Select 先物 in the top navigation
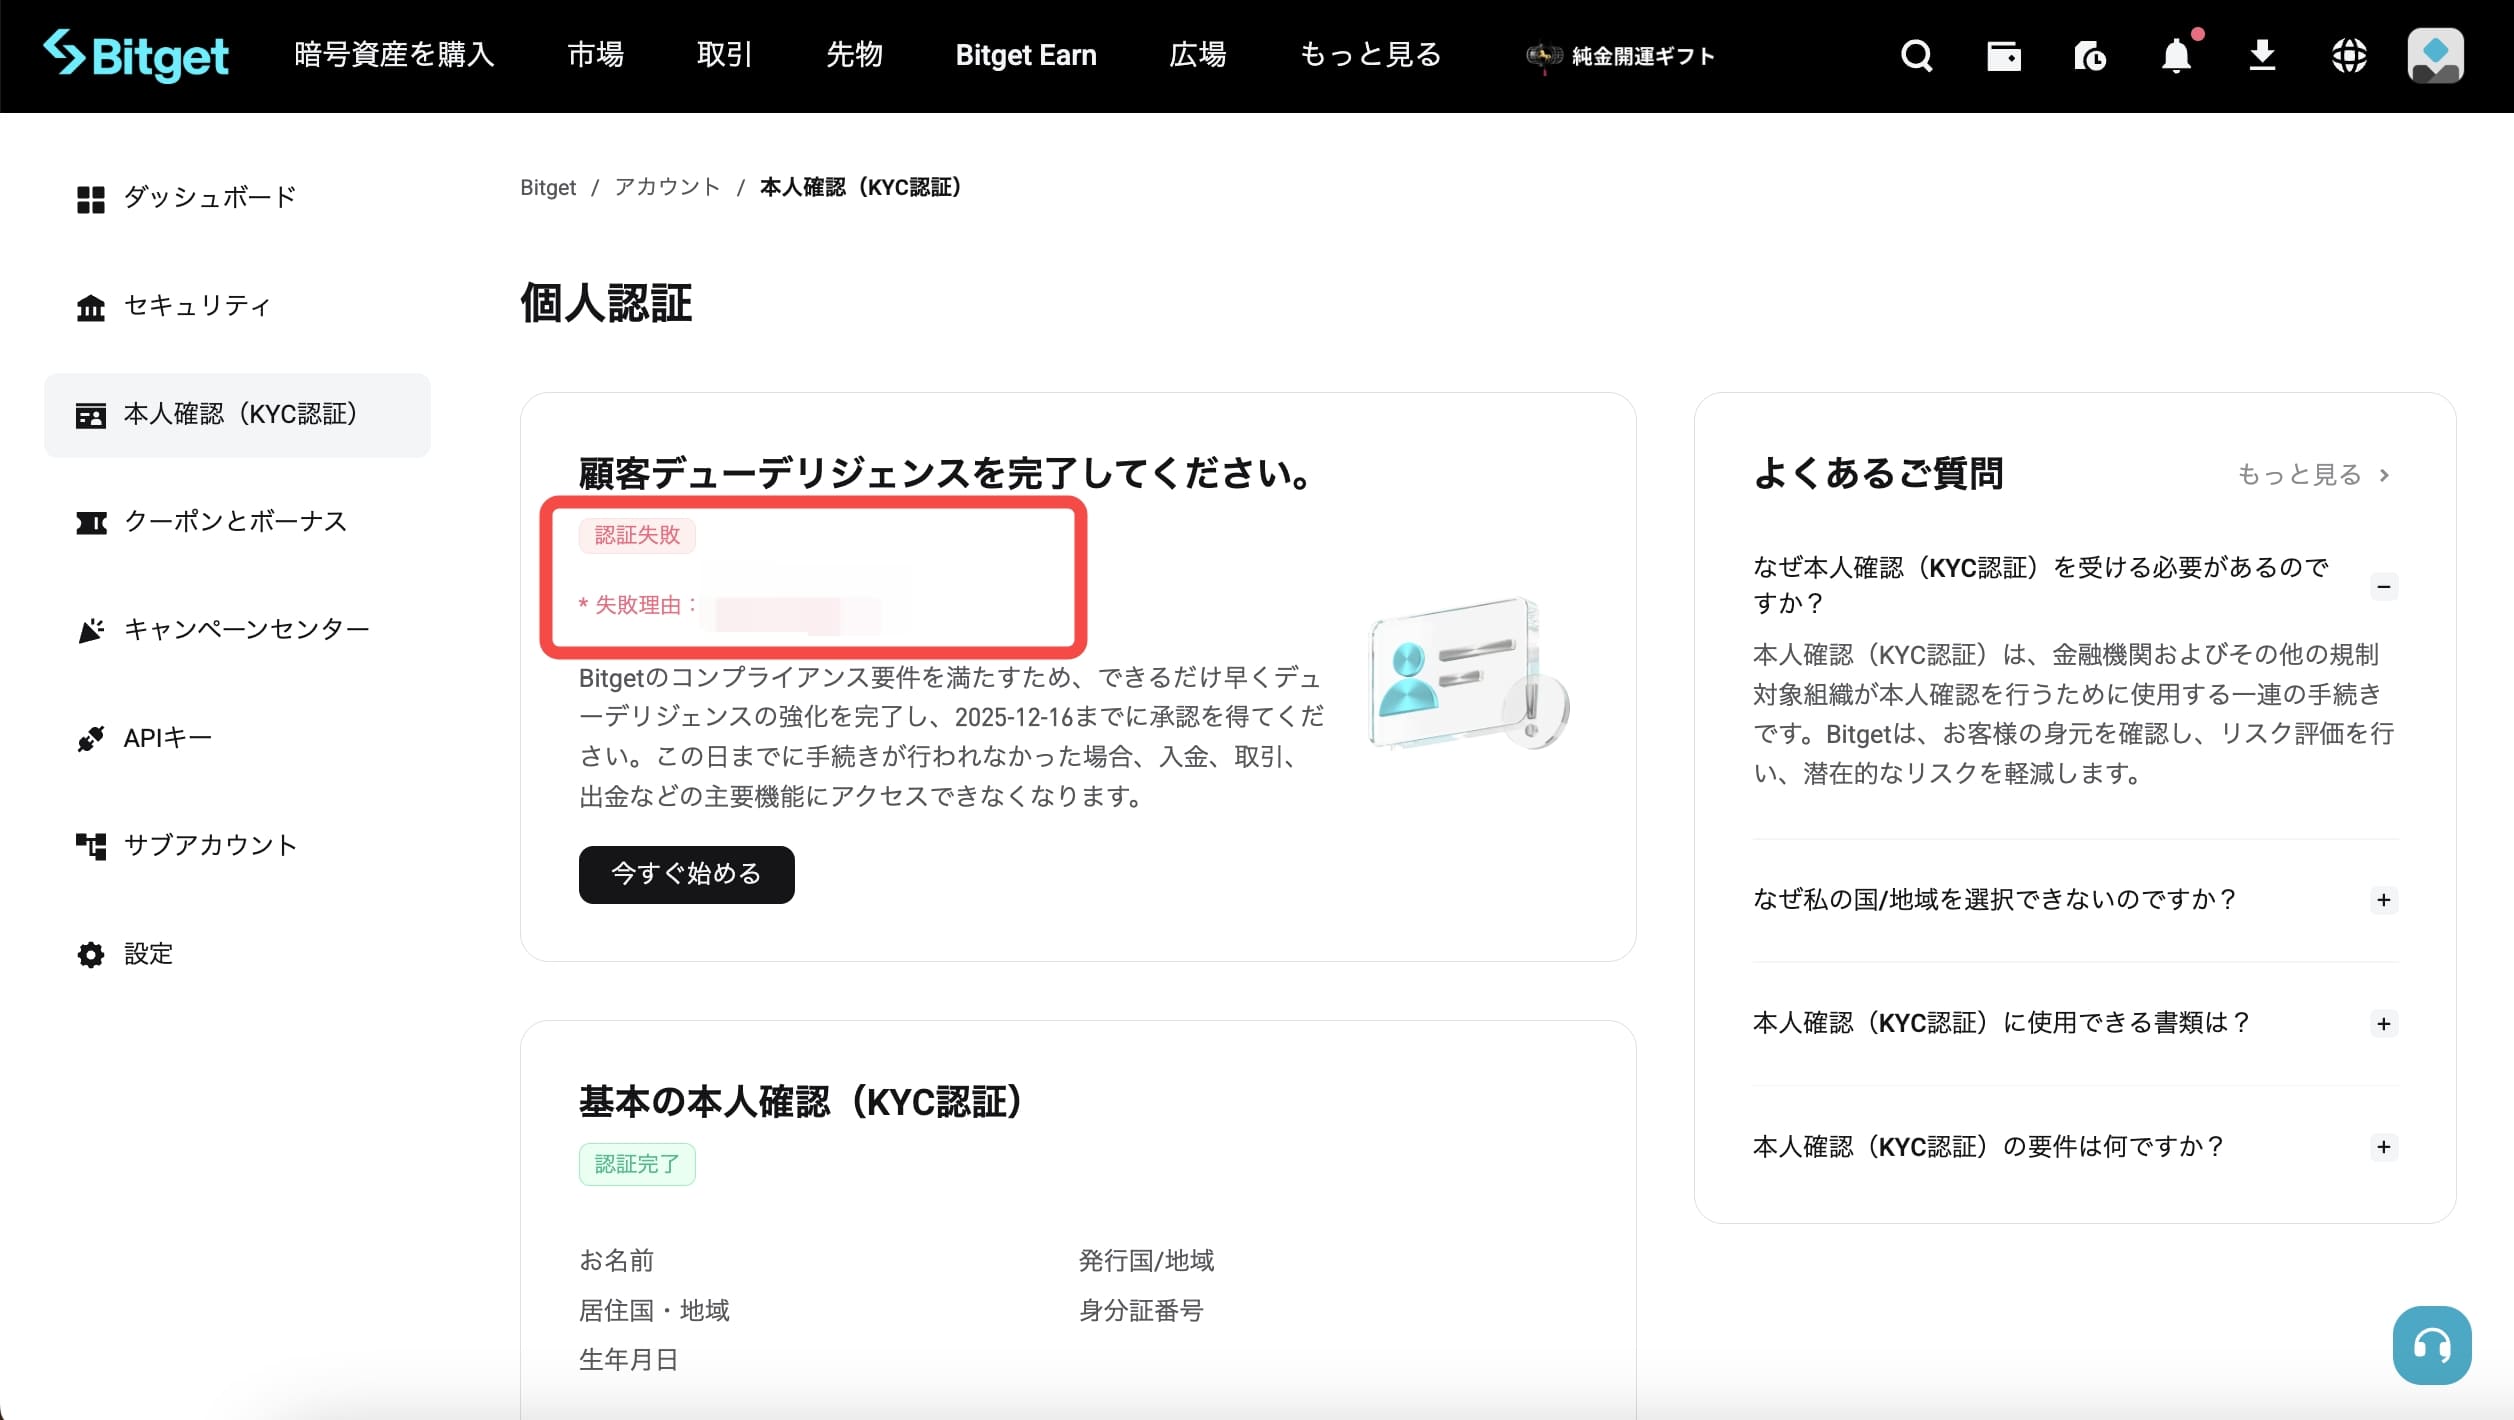This screenshot has height=1420, width=2514. tap(854, 55)
